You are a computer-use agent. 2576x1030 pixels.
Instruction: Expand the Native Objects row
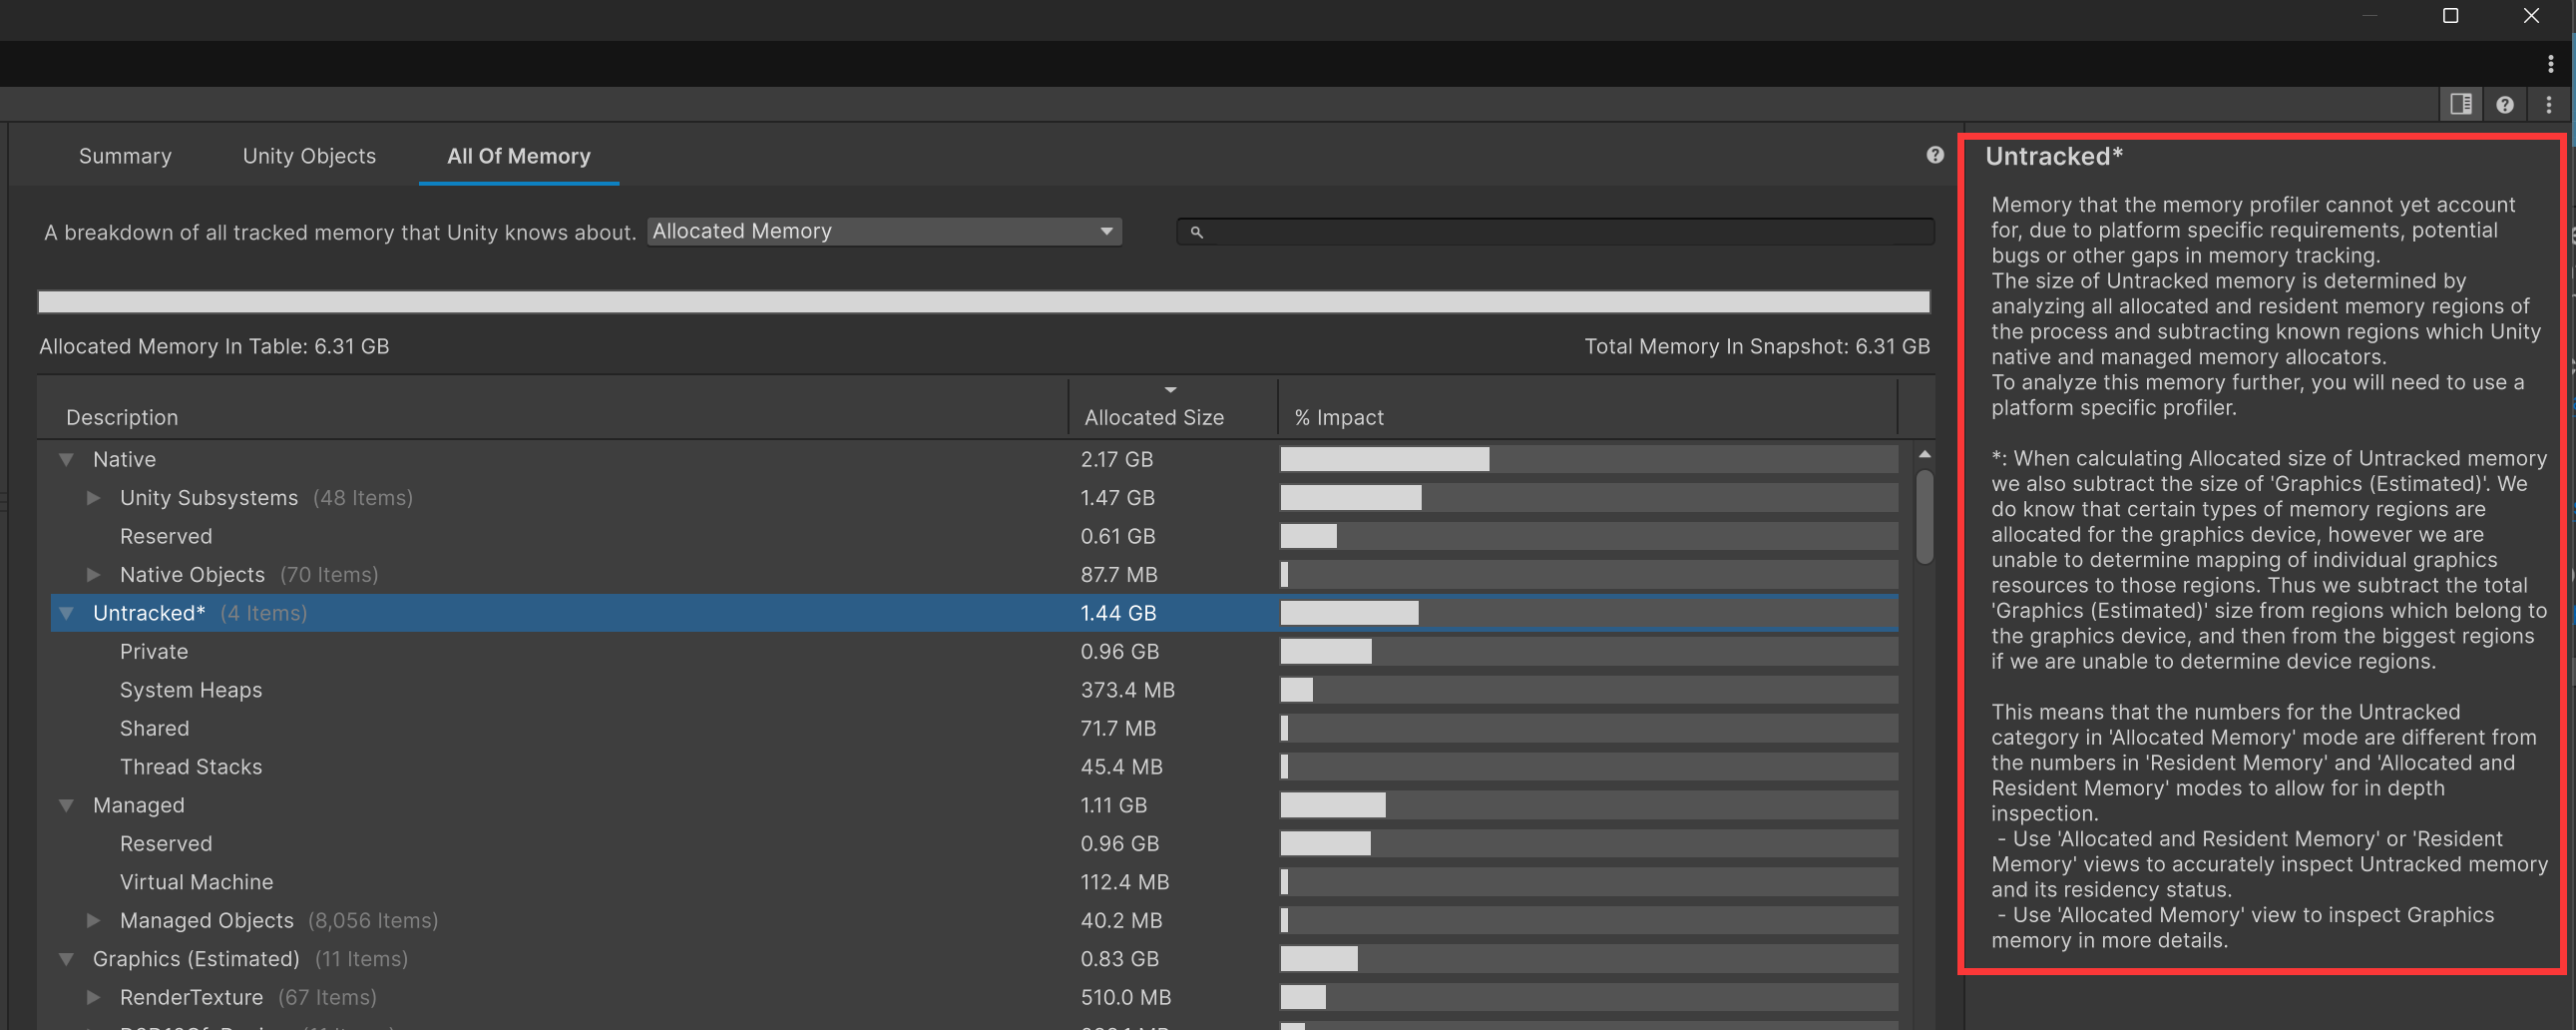(x=93, y=575)
